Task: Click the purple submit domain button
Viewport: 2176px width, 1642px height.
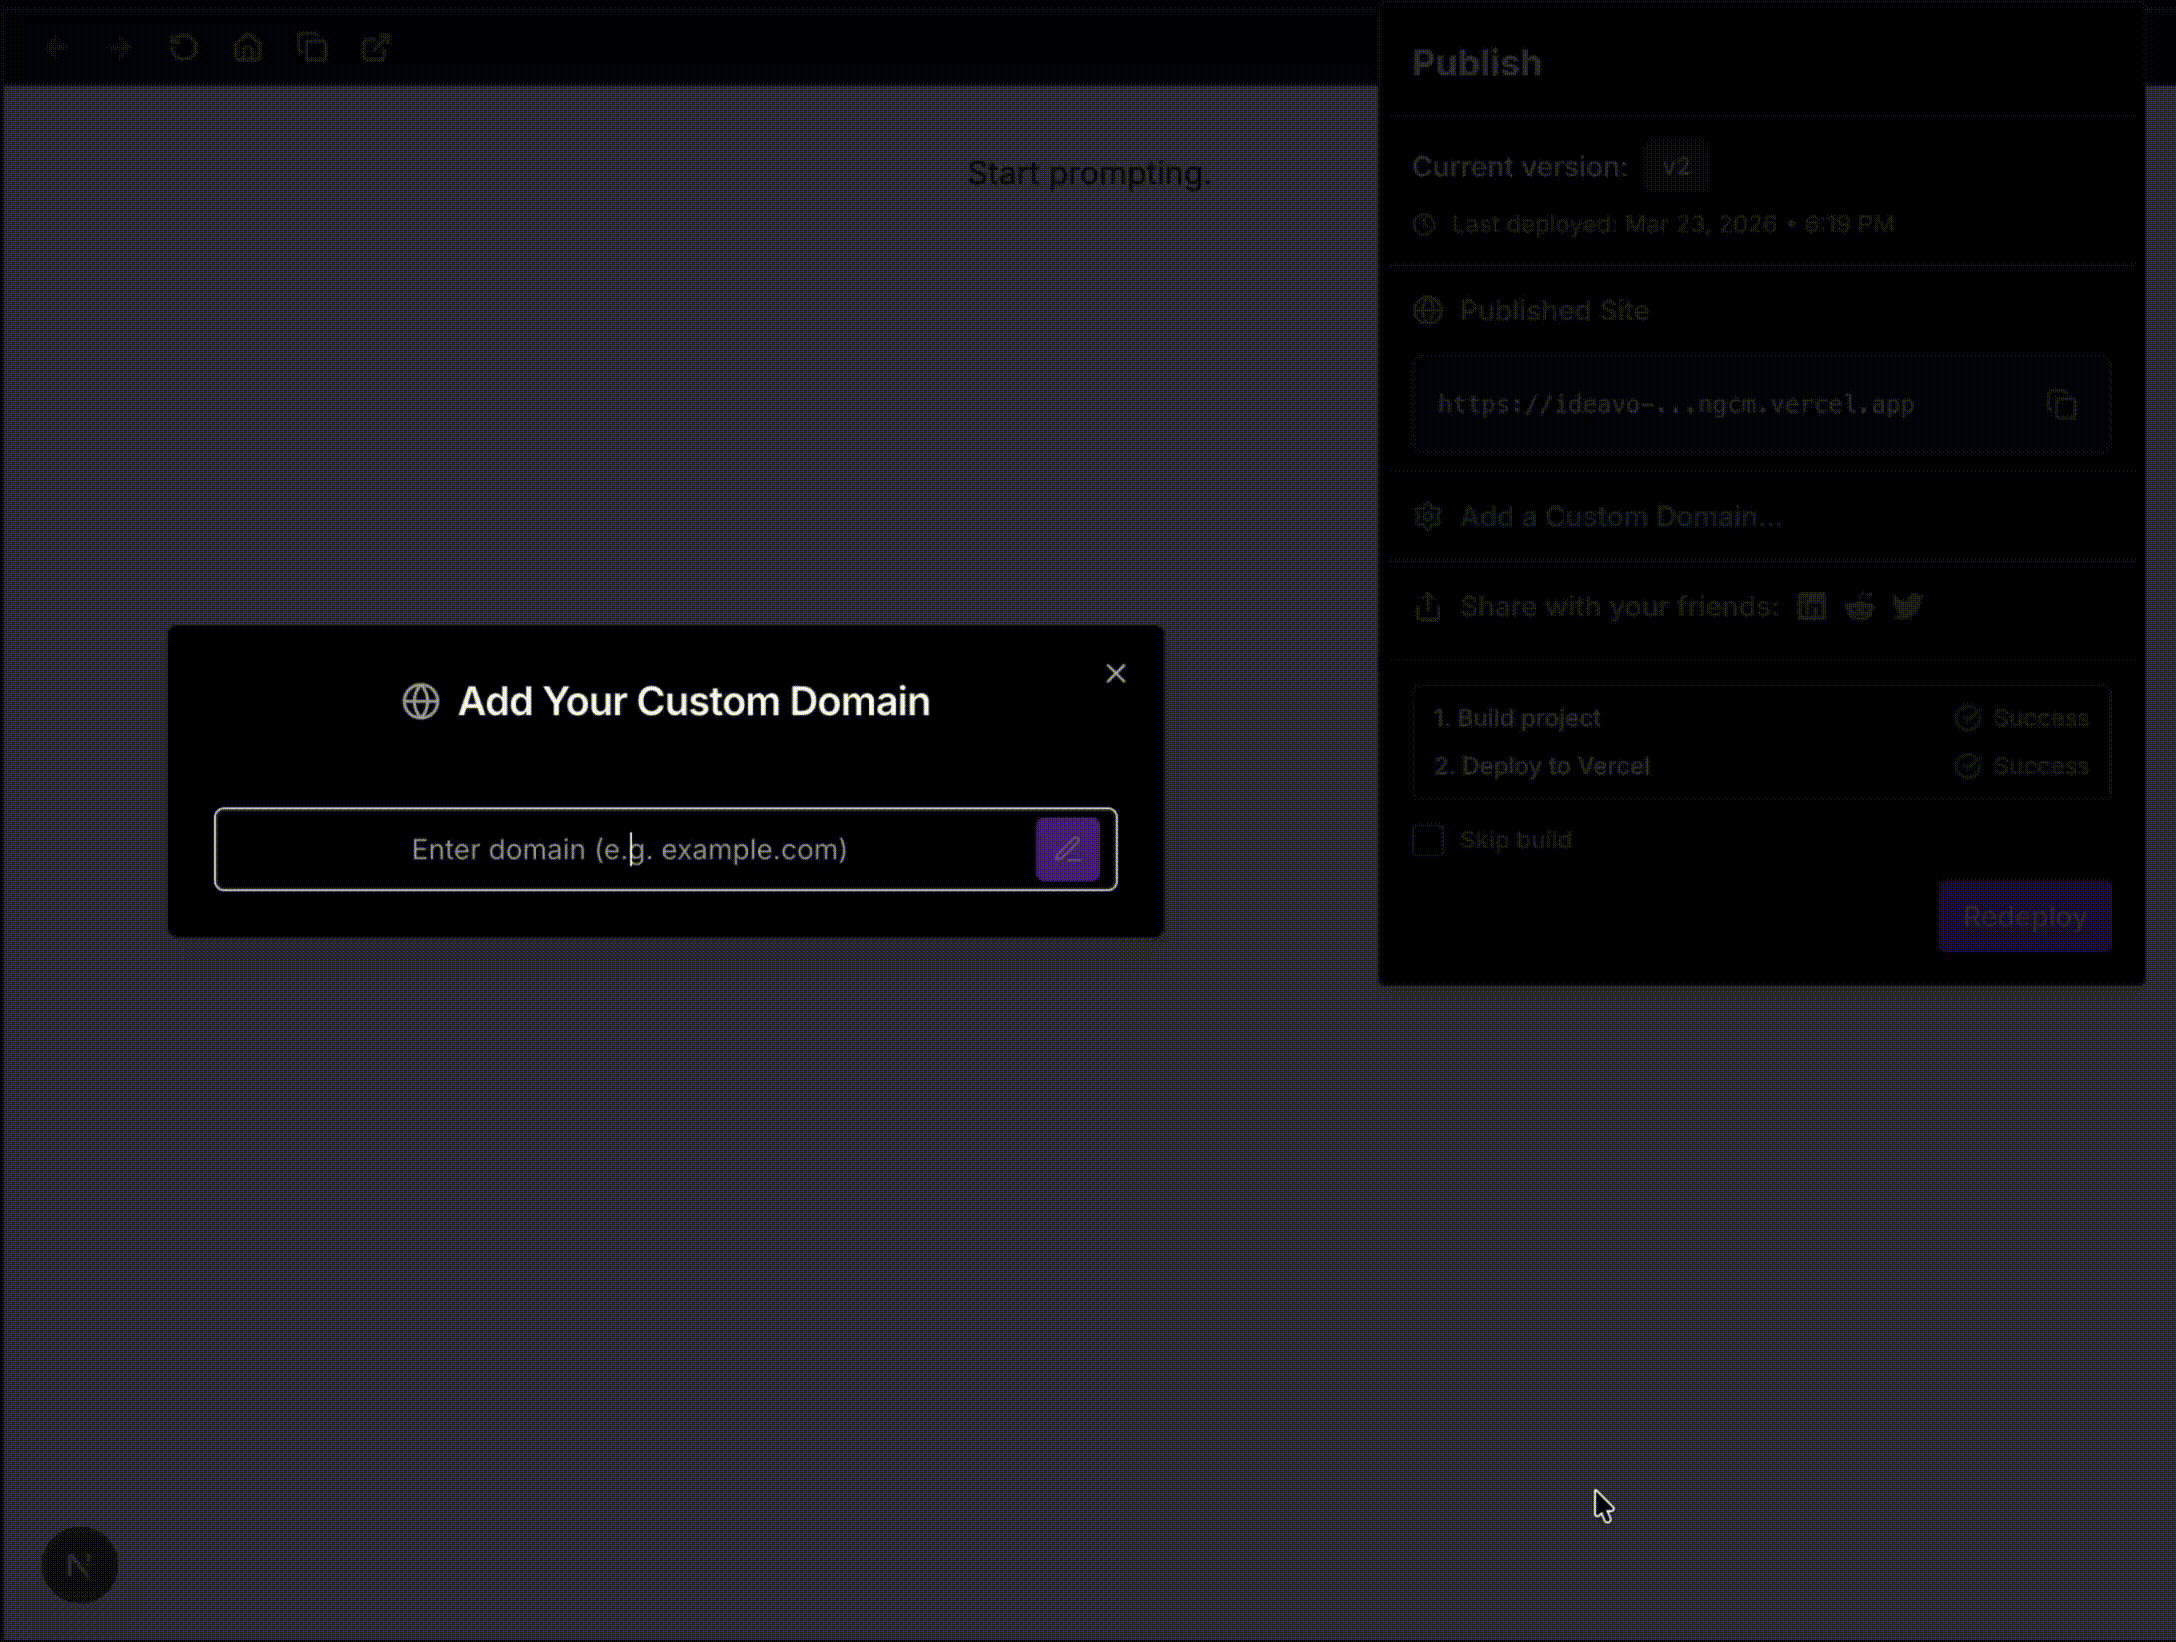Action: click(x=1067, y=850)
